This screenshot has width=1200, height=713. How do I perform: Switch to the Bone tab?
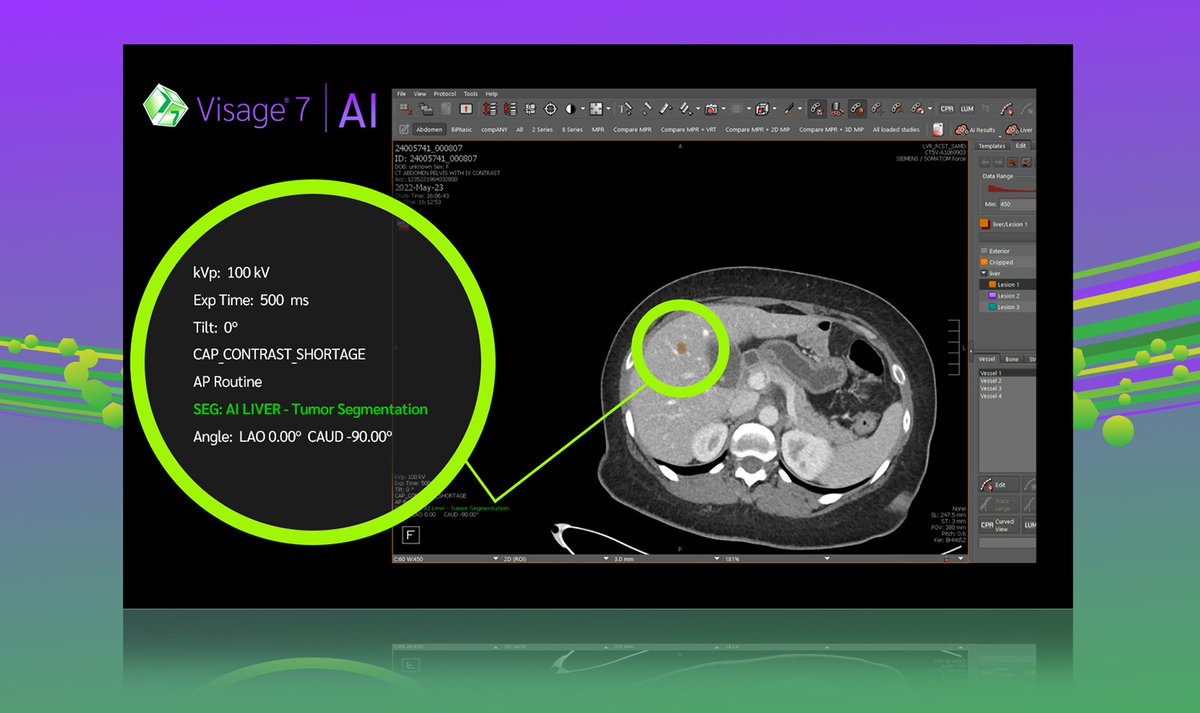click(1012, 359)
